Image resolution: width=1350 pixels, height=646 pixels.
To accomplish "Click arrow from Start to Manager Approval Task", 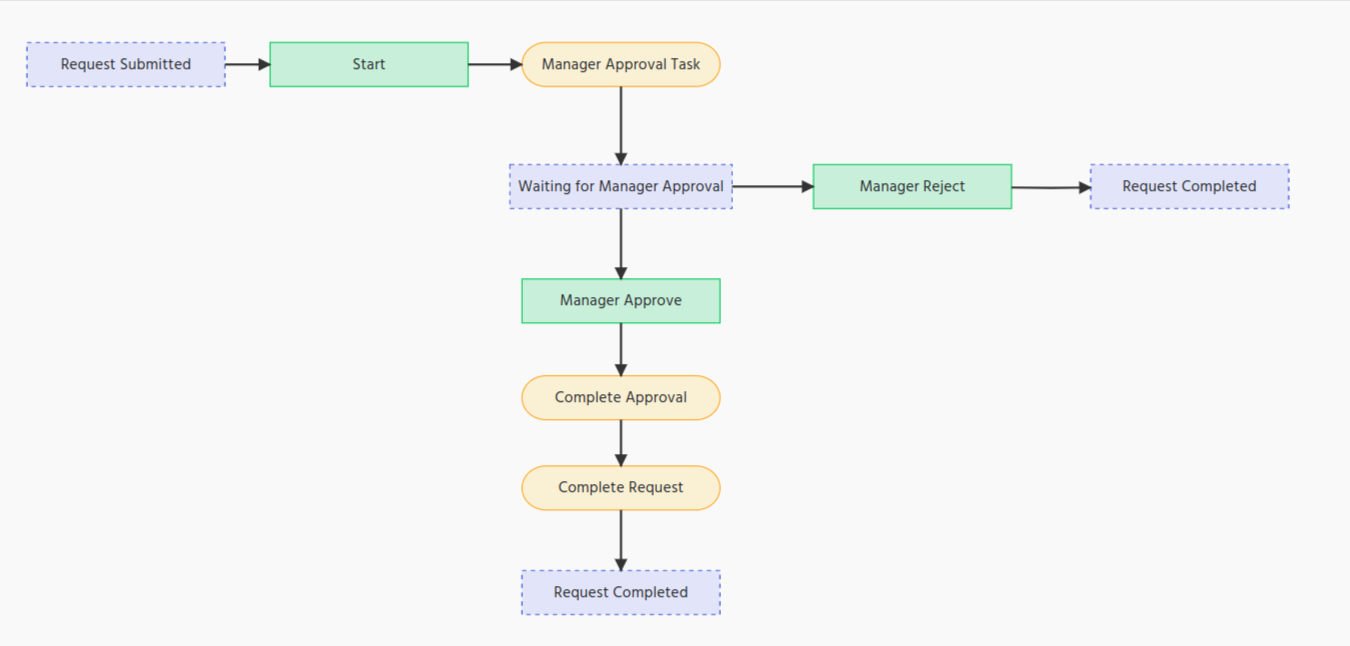I will point(495,64).
